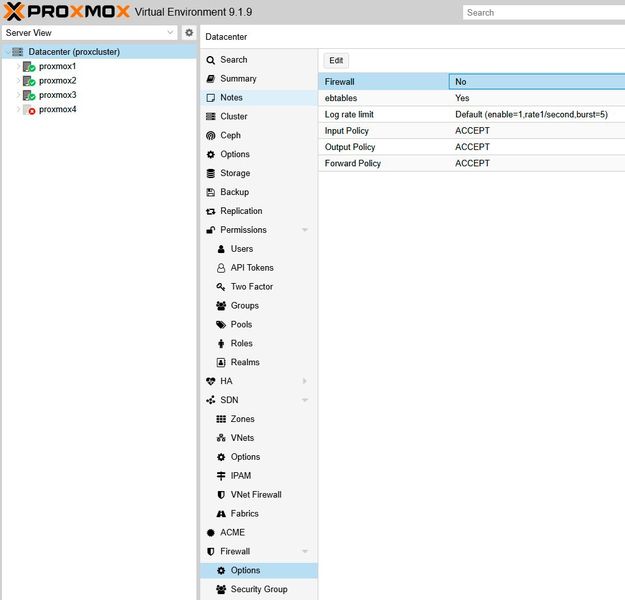Viewport: 625px width, 600px height.
Task: Click the Datacenter server-rack icon in the tree
Action: click(18, 52)
